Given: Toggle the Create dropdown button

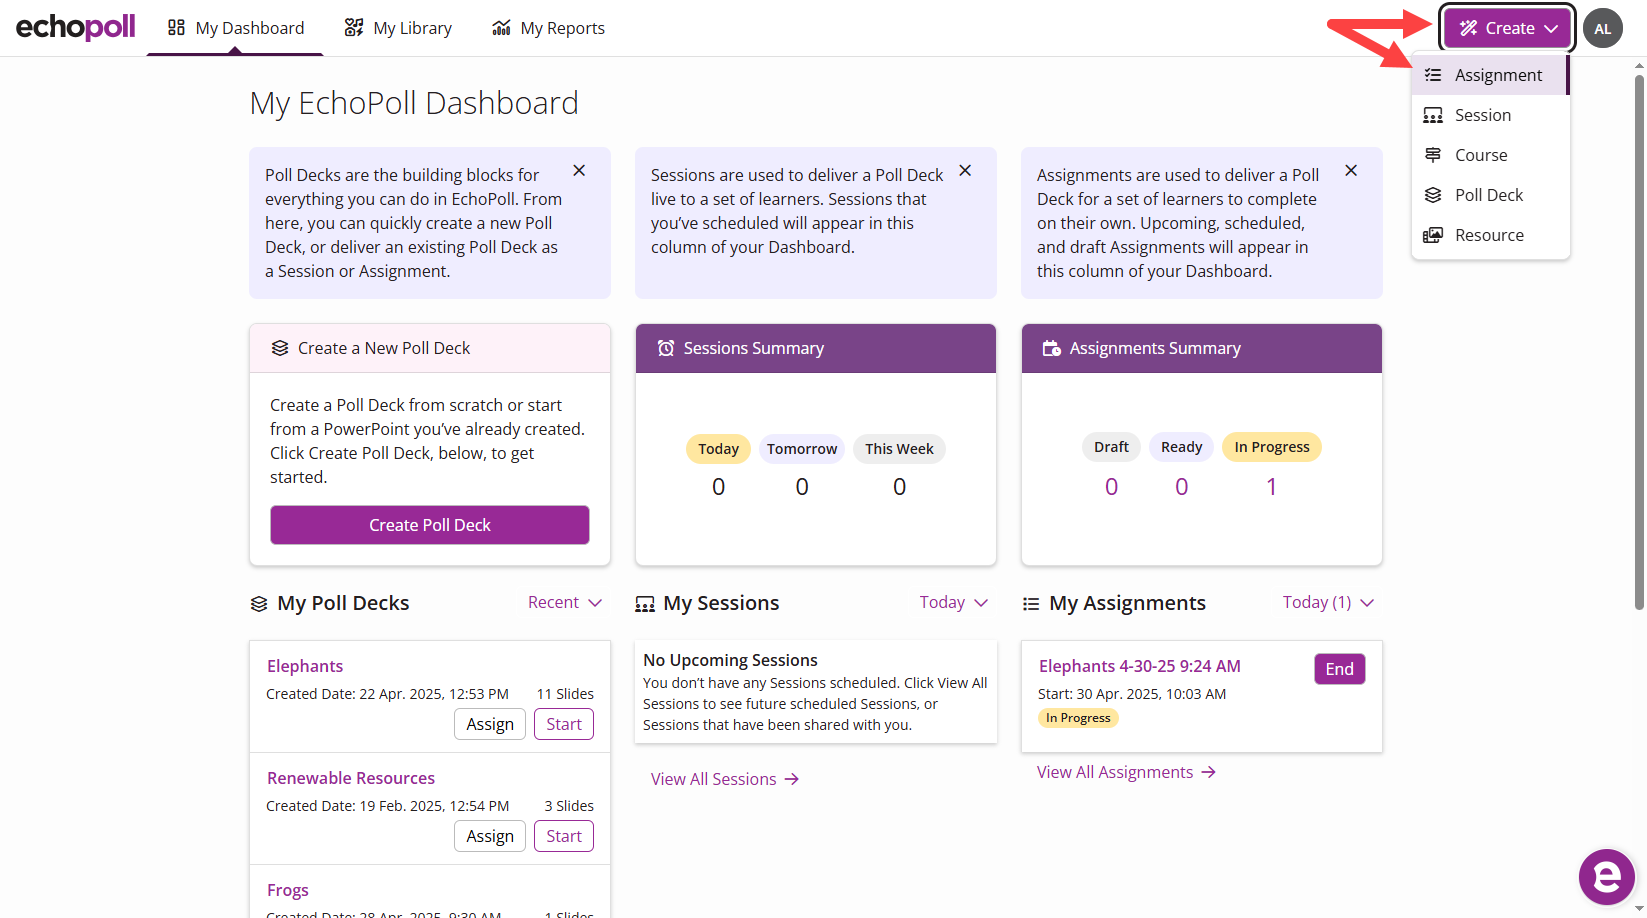Looking at the screenshot, I should 1507,28.
